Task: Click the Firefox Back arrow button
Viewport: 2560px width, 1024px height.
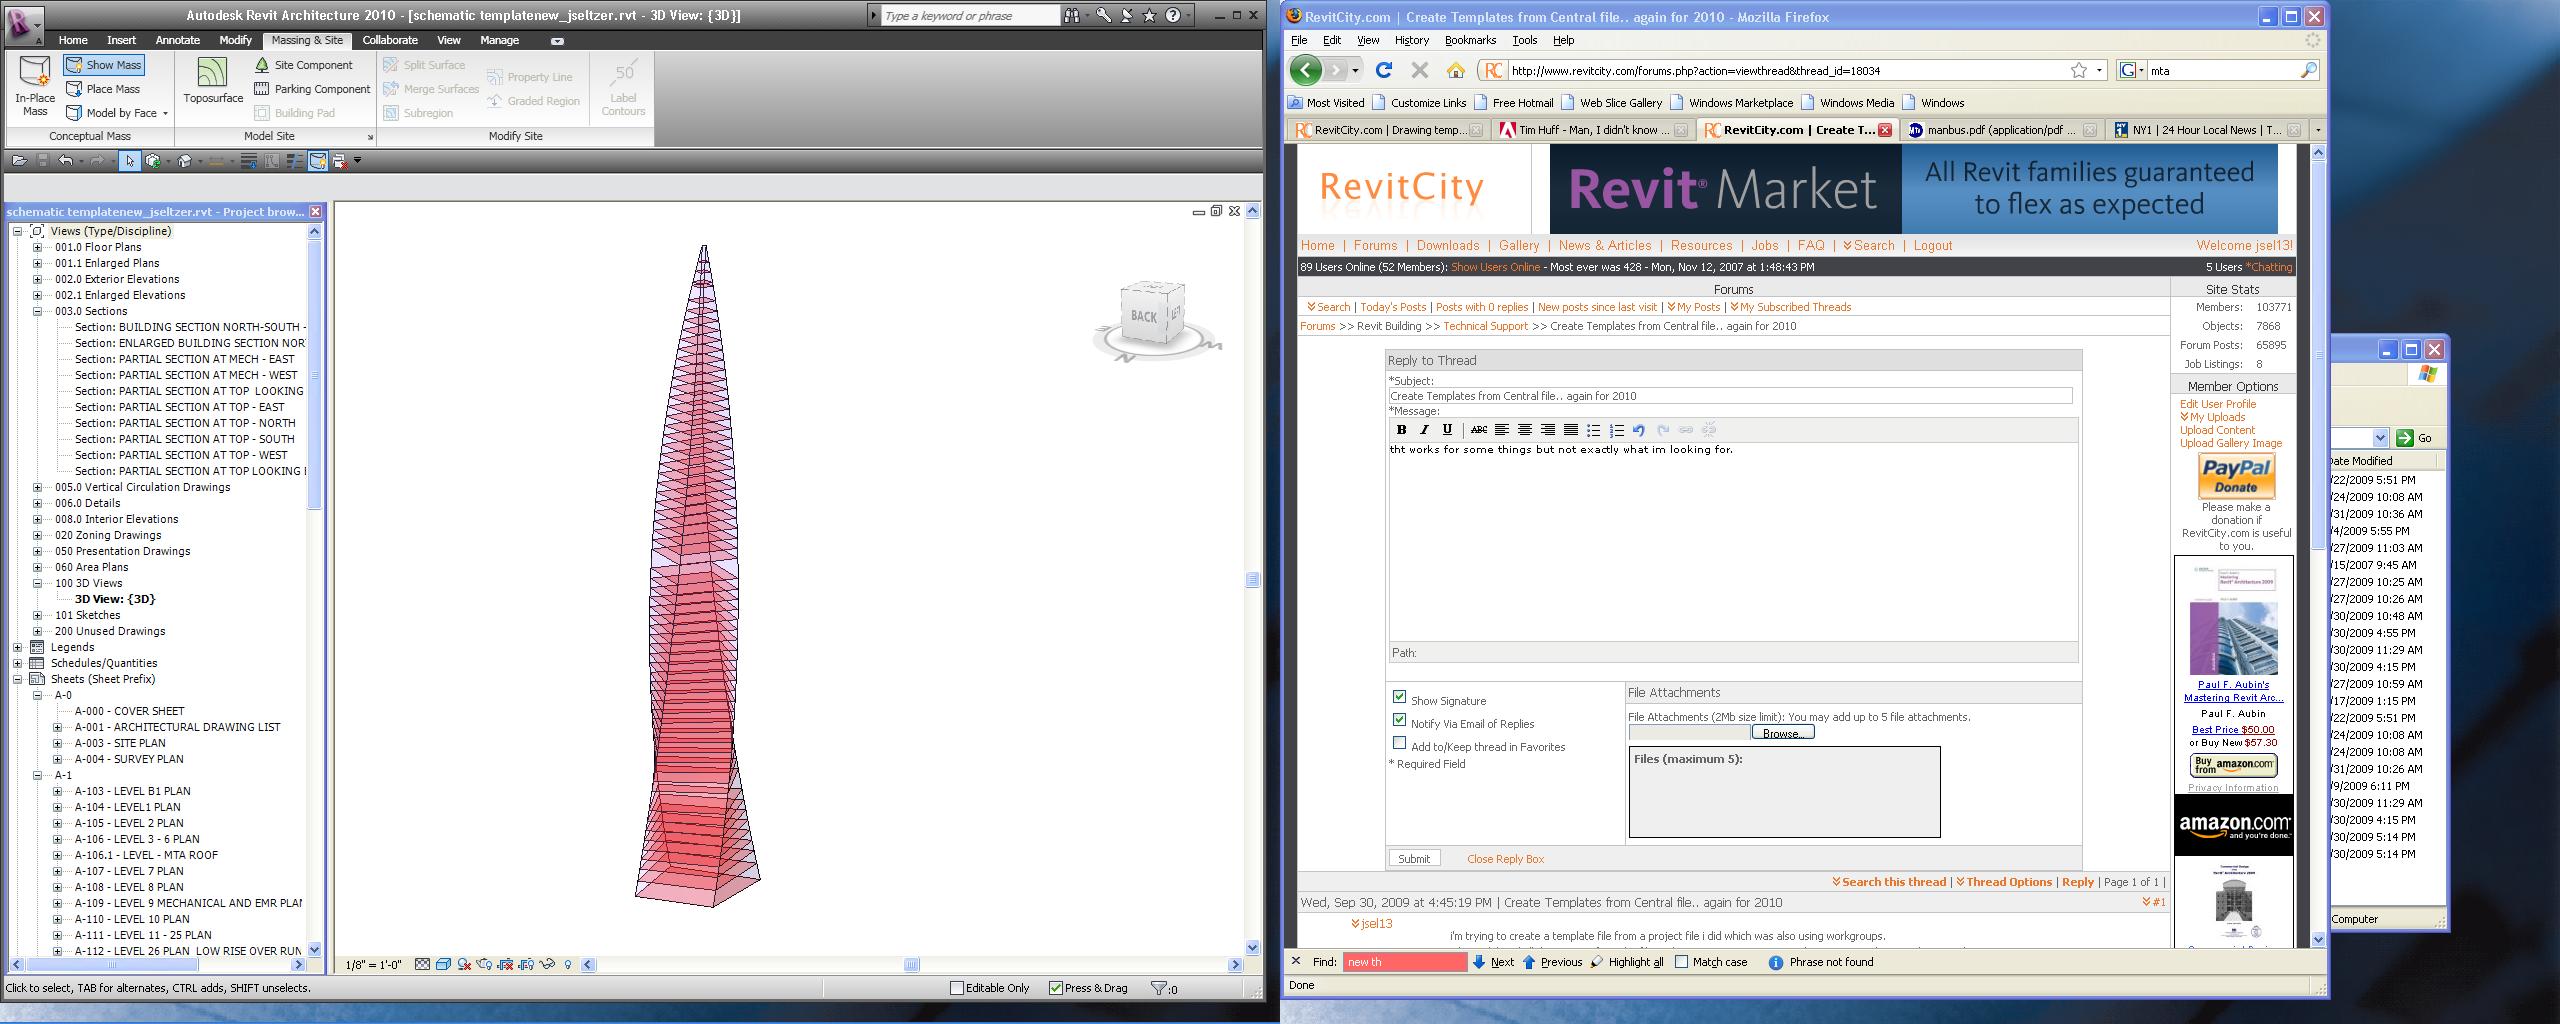Action: click(x=1305, y=70)
